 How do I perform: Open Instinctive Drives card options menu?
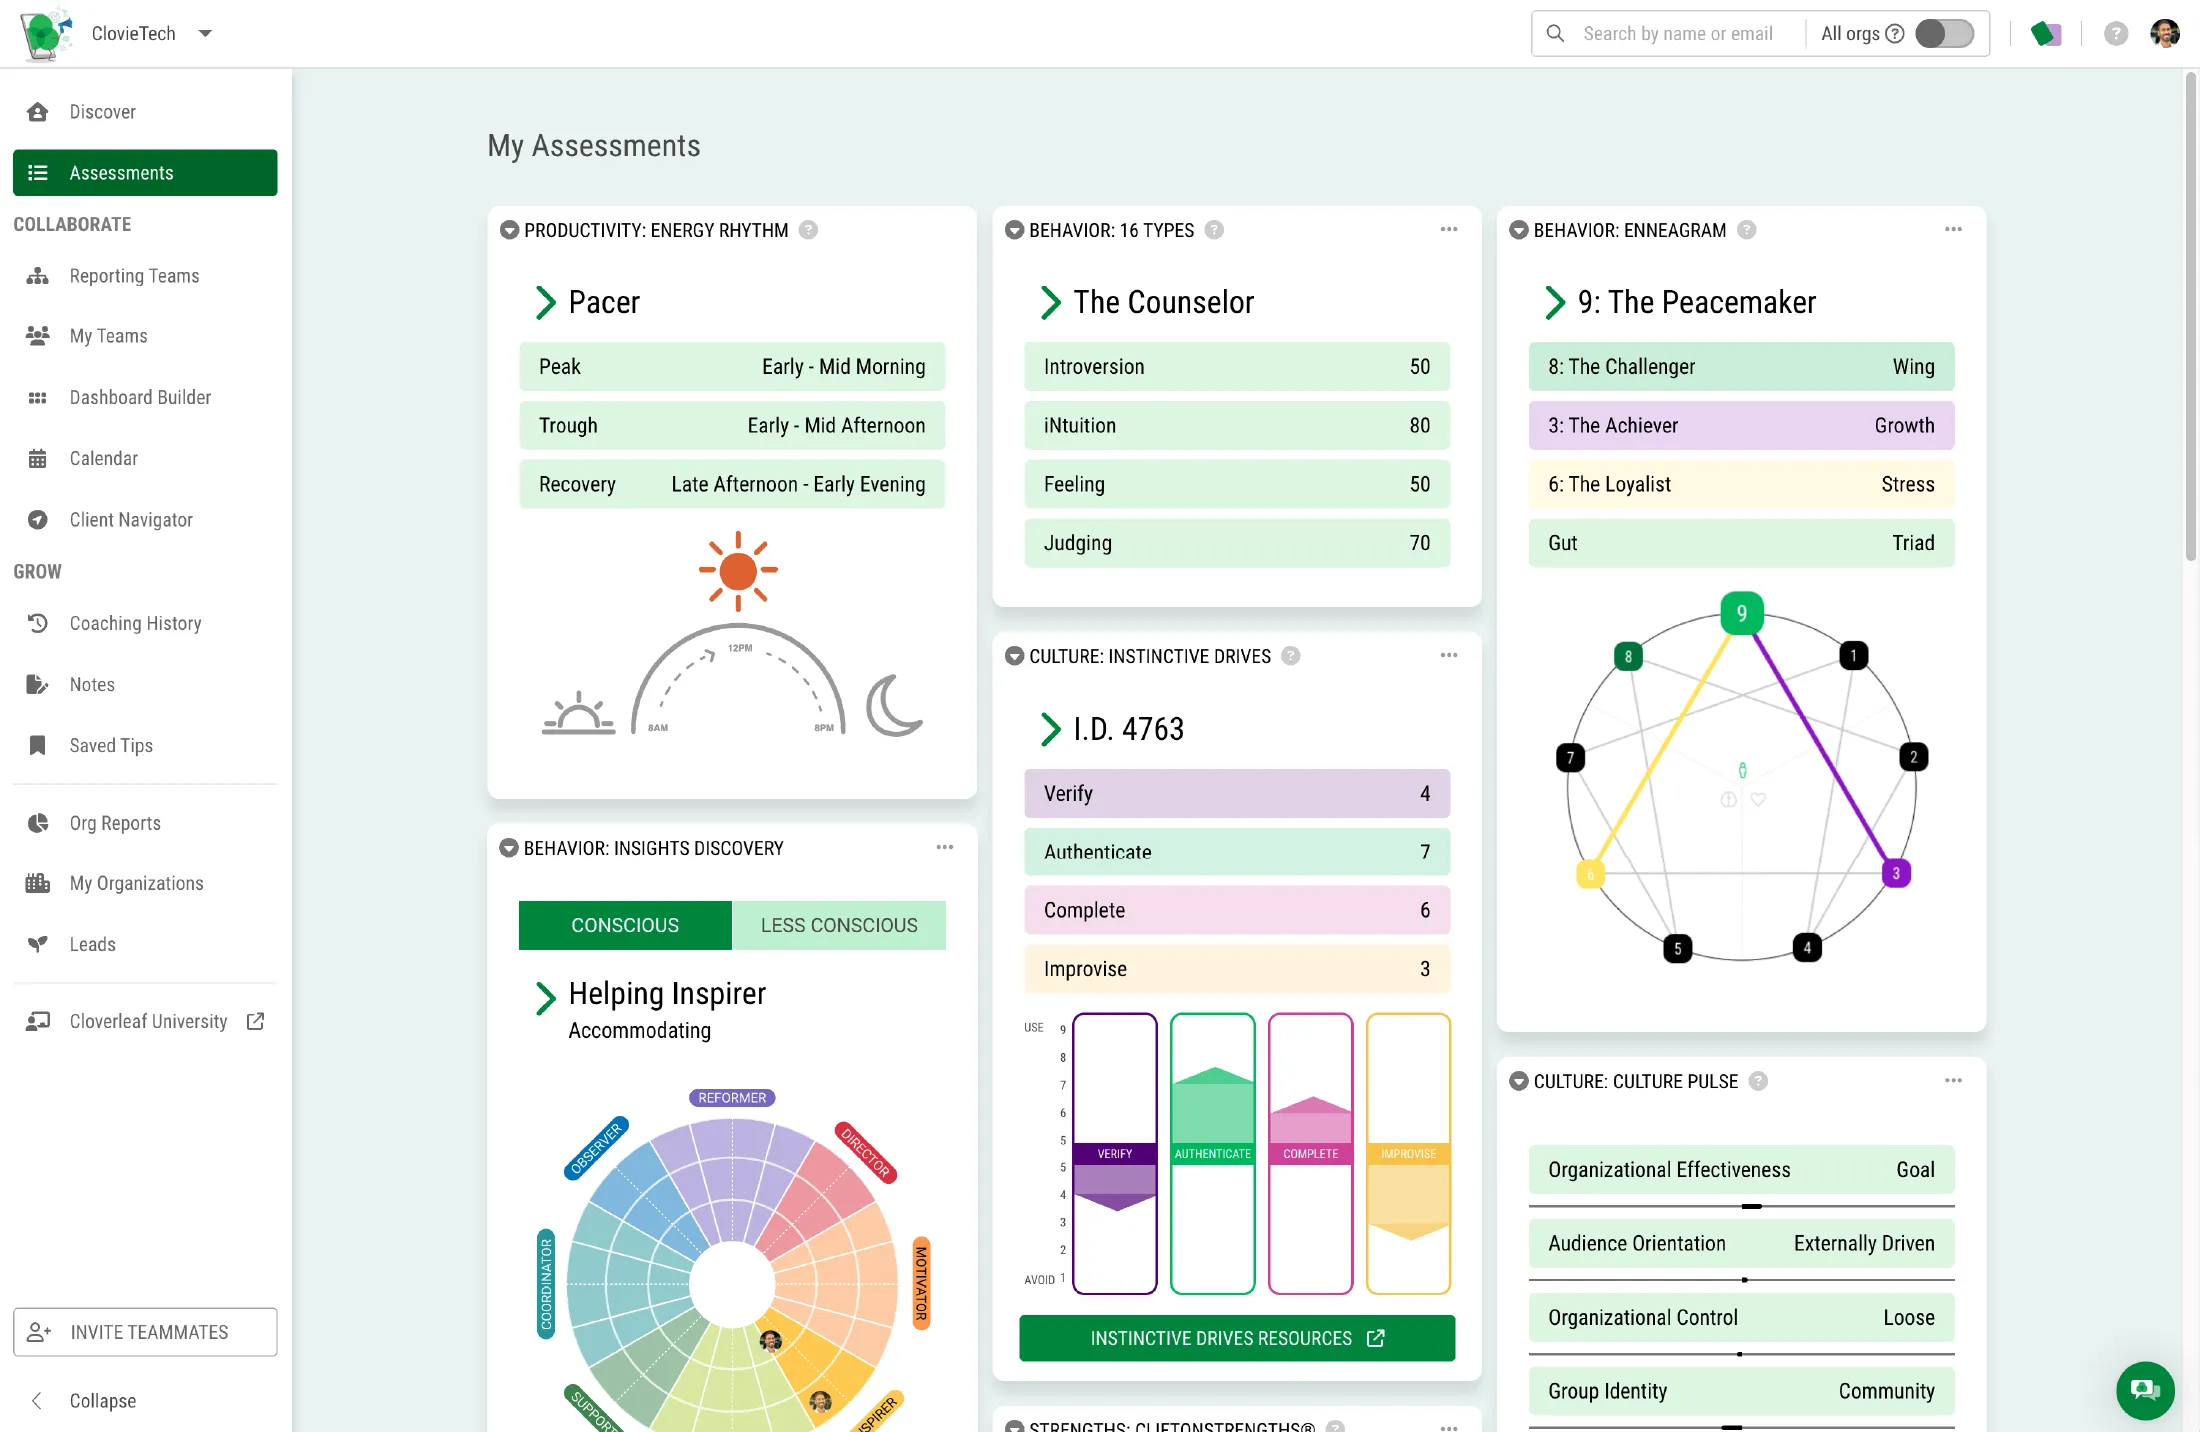(1449, 656)
